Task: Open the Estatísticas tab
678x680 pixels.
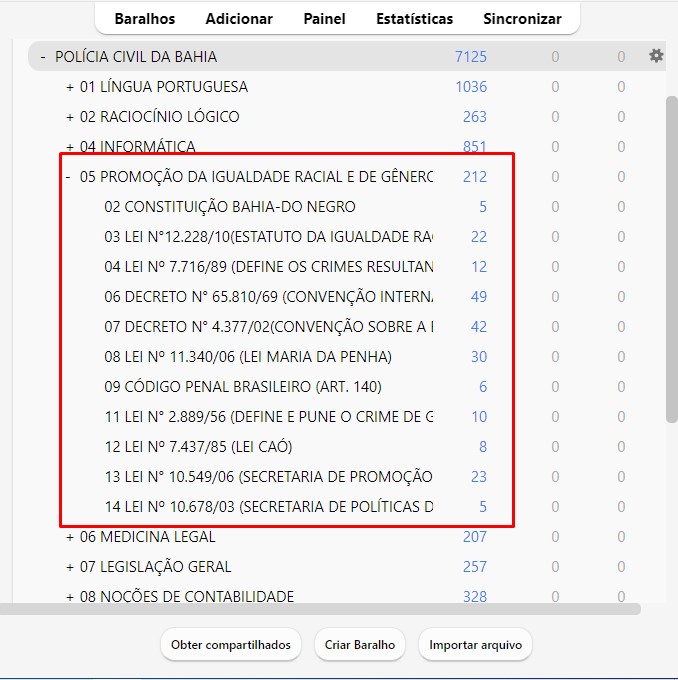Action: point(414,19)
